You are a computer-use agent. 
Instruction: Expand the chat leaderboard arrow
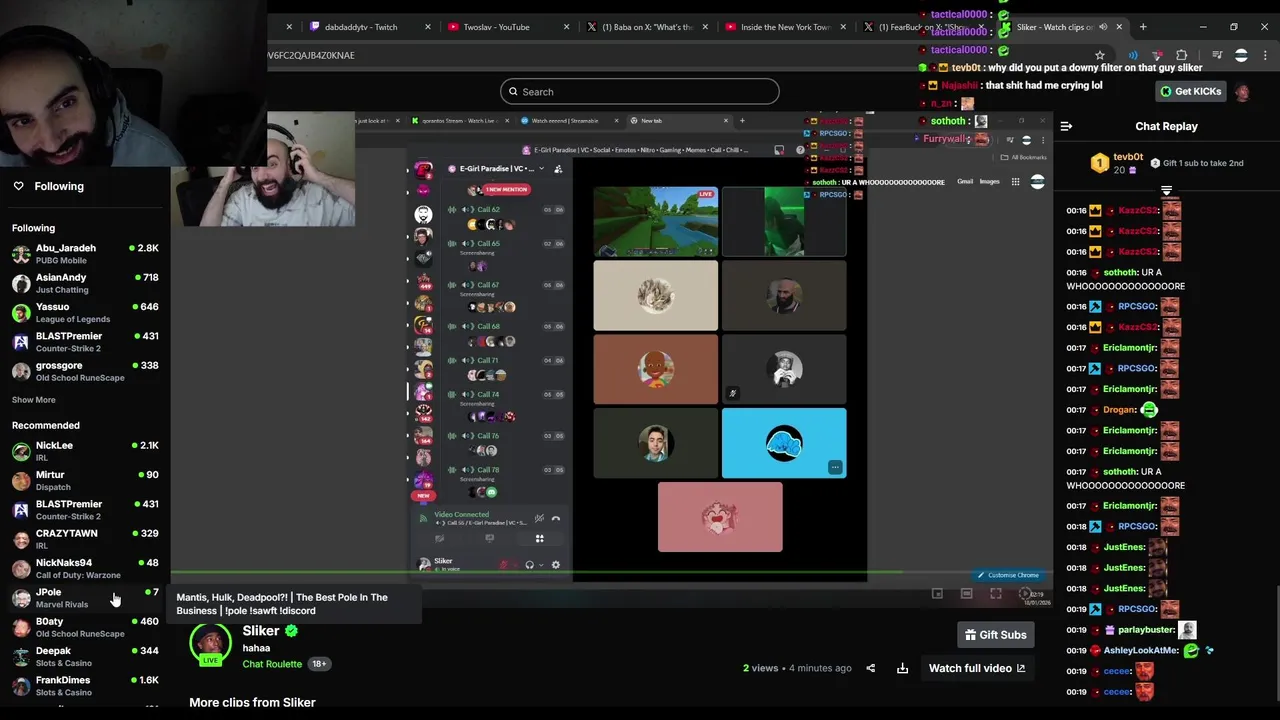click(1166, 190)
